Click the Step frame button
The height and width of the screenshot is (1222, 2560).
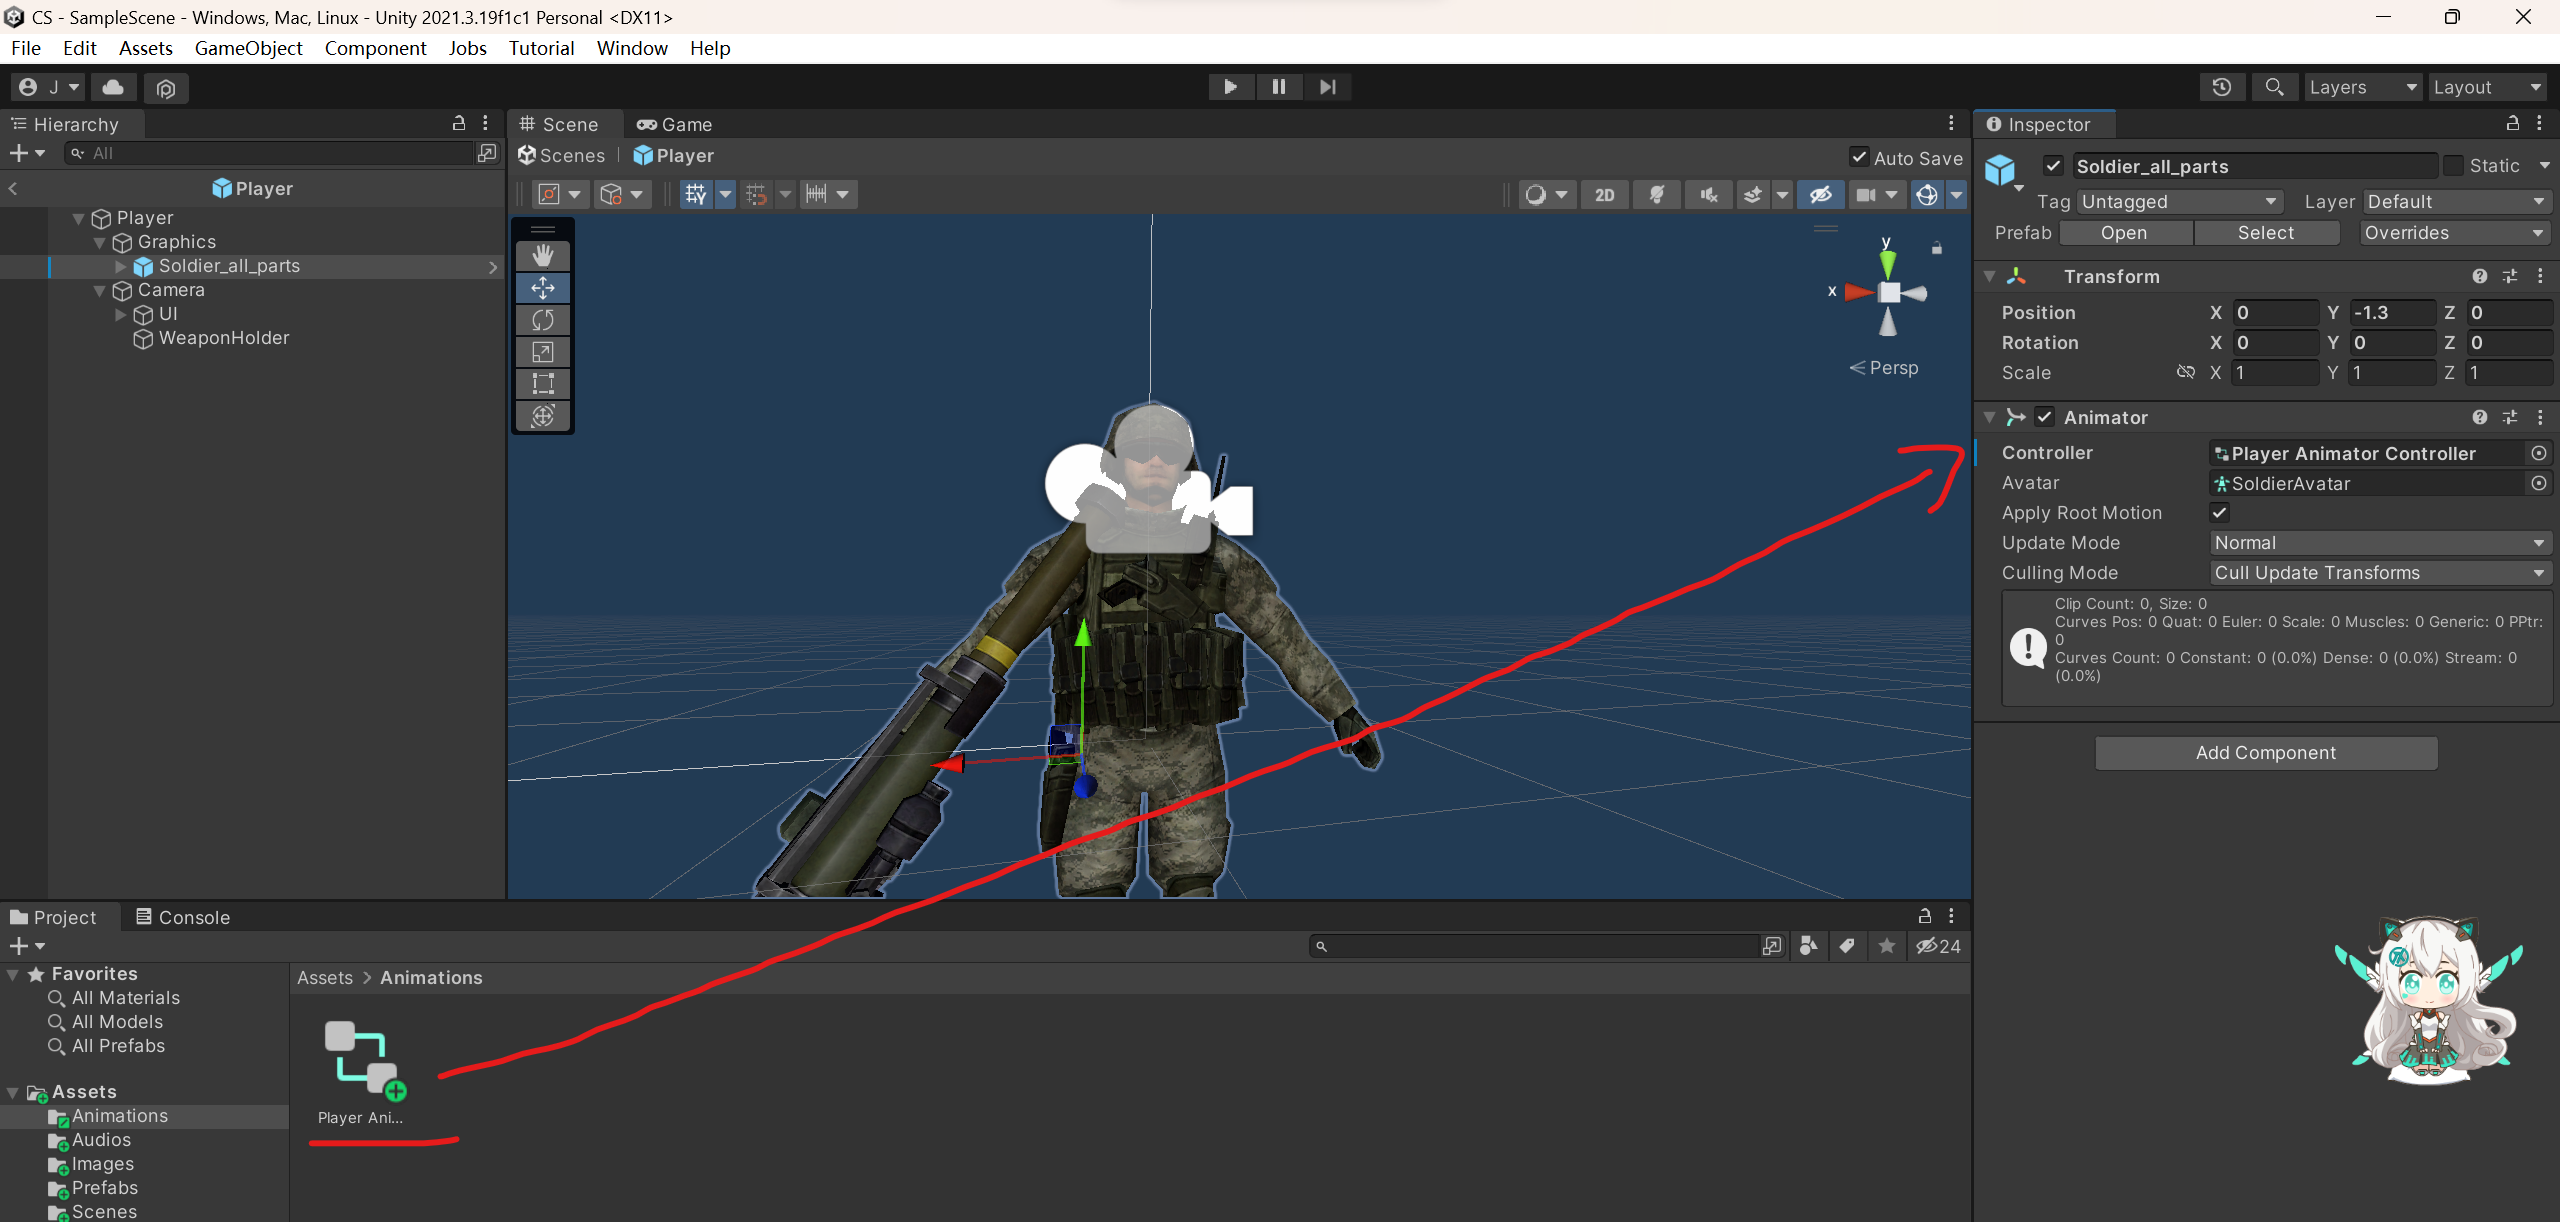pyautogui.click(x=1327, y=87)
